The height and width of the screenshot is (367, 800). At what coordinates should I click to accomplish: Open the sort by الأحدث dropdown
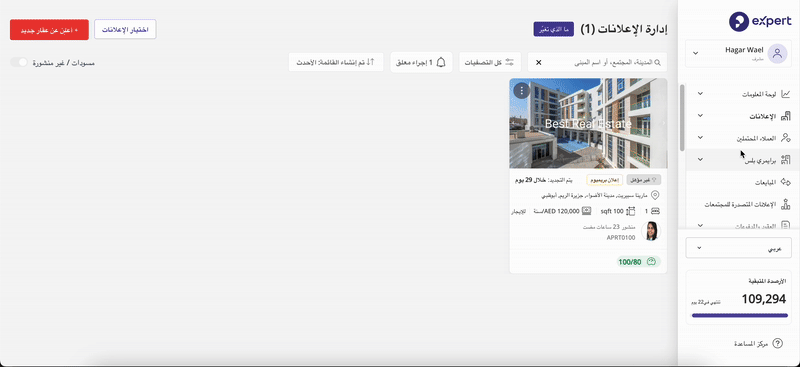click(x=336, y=62)
